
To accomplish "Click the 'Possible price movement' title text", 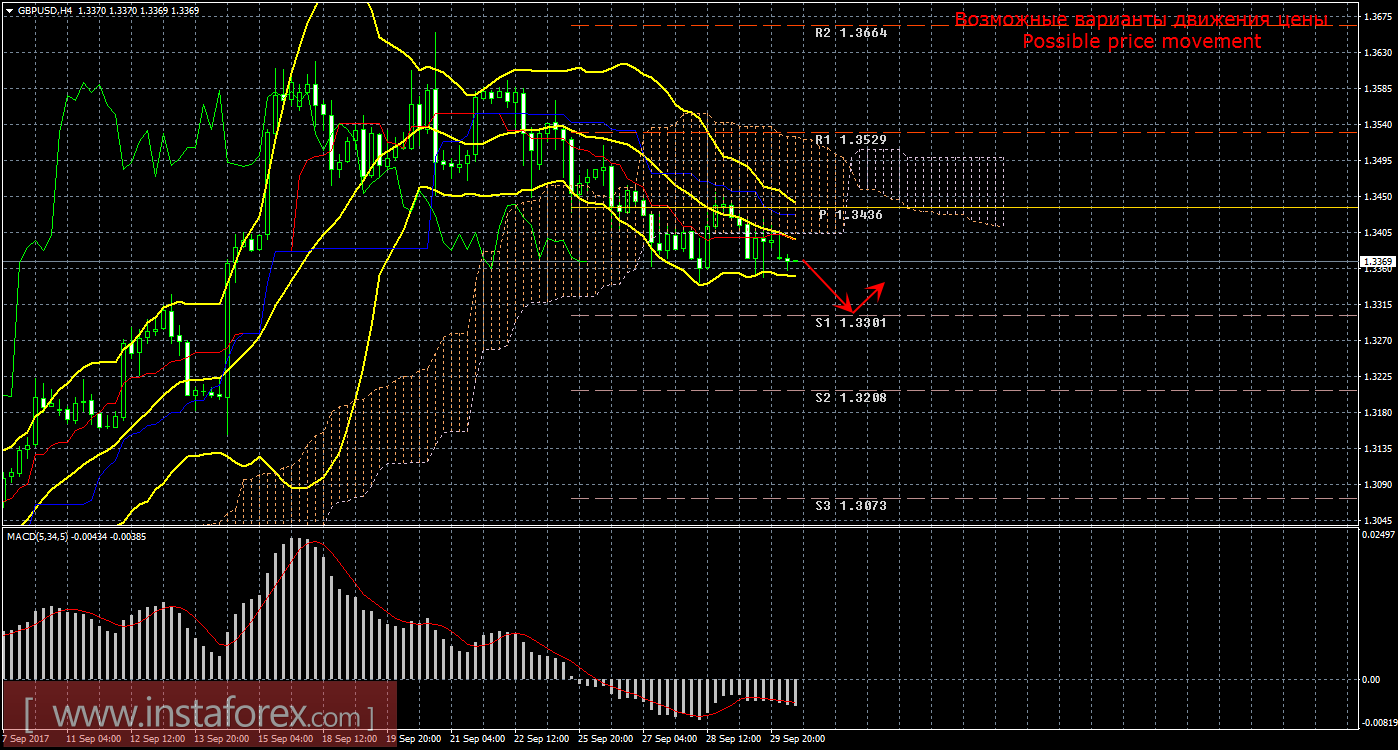I will click(1141, 41).
